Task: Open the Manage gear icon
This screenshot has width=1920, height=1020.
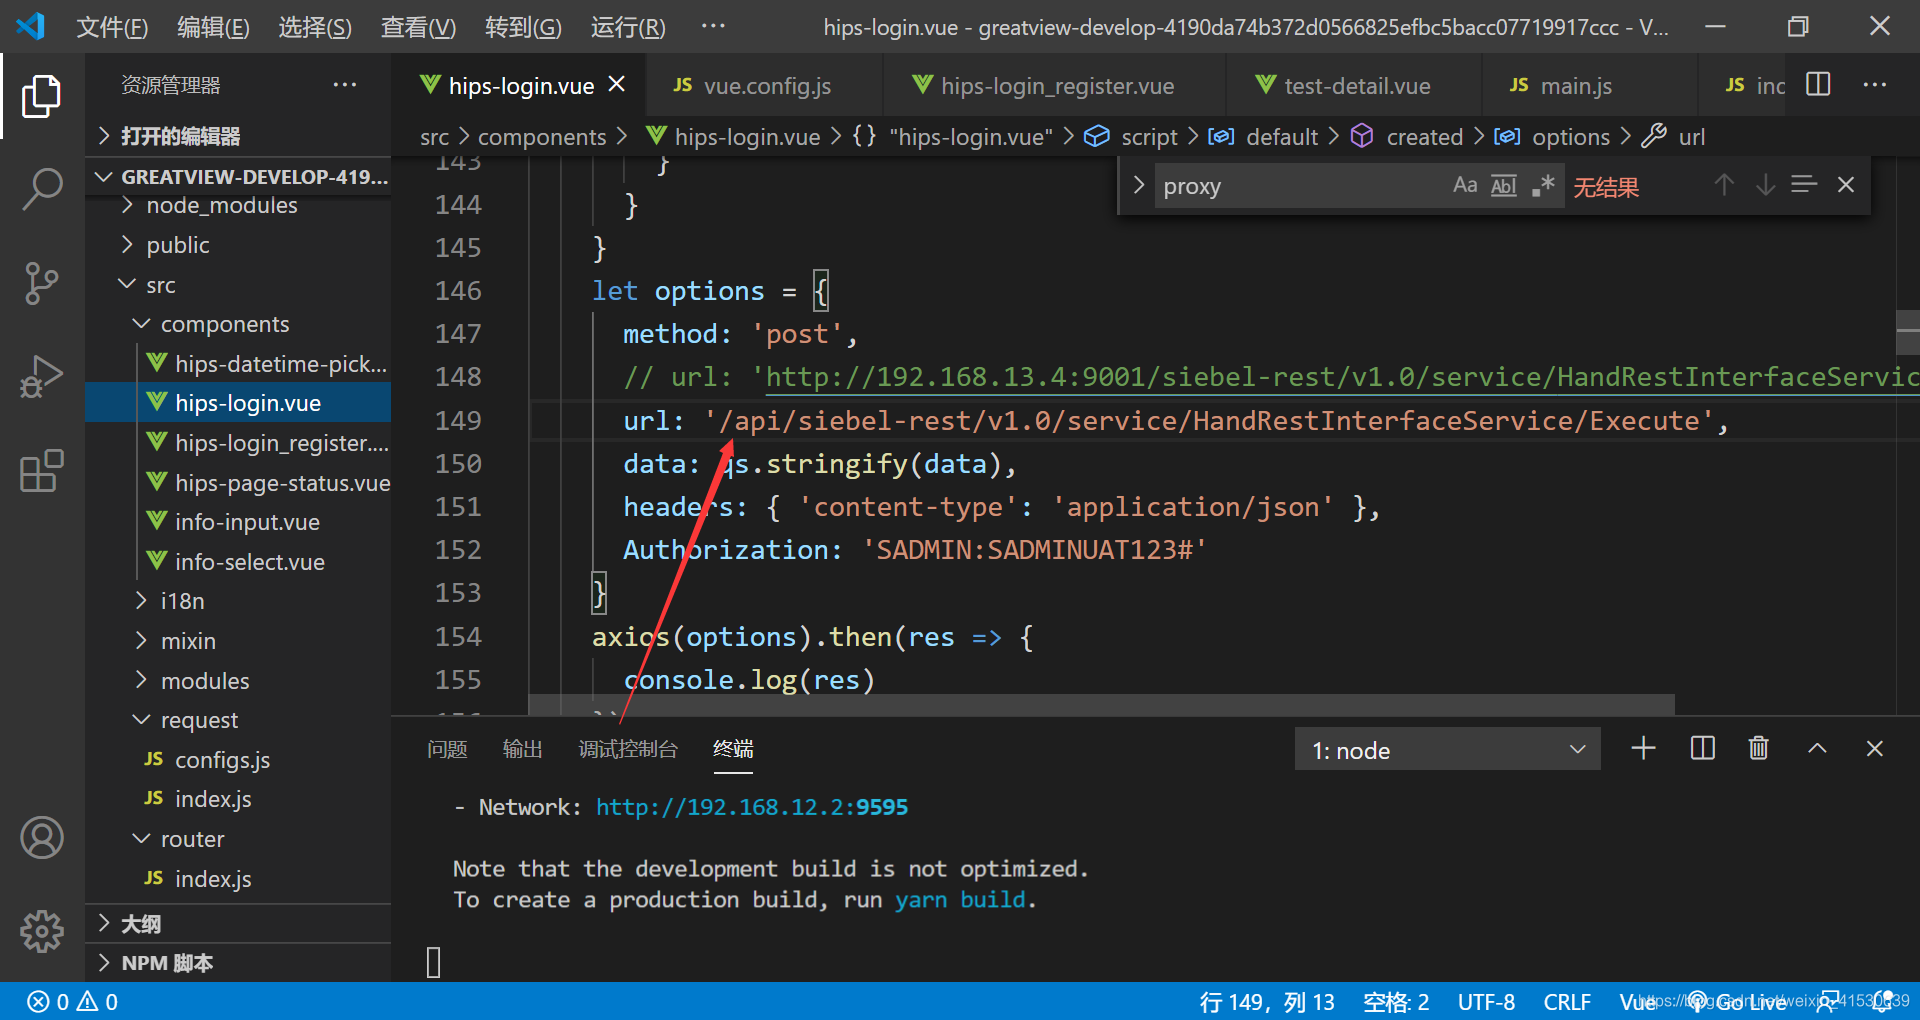Action: pos(41,931)
